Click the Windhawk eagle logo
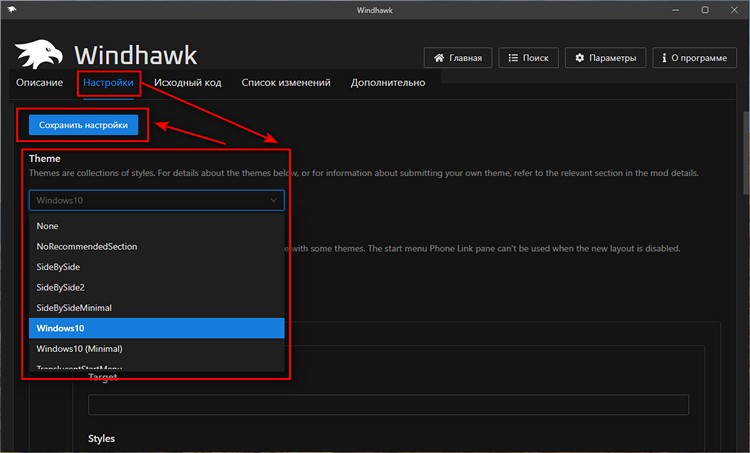Image resolution: width=750 pixels, height=453 pixels. click(x=39, y=54)
